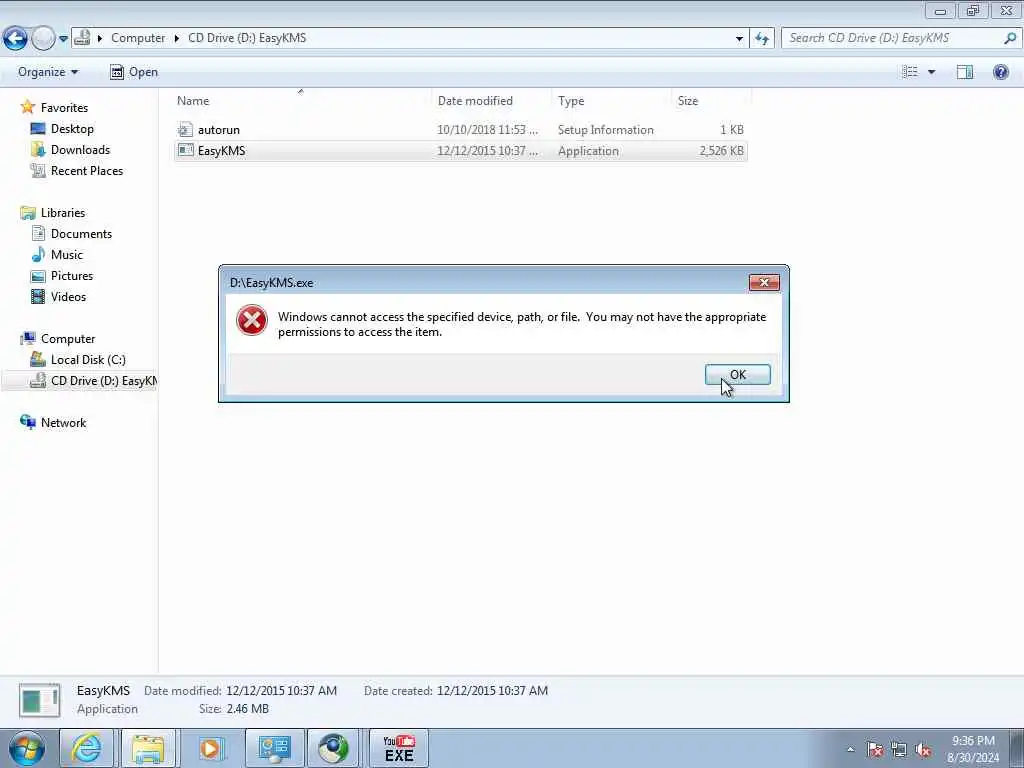
Task: Open the Music library
Action: [67, 255]
